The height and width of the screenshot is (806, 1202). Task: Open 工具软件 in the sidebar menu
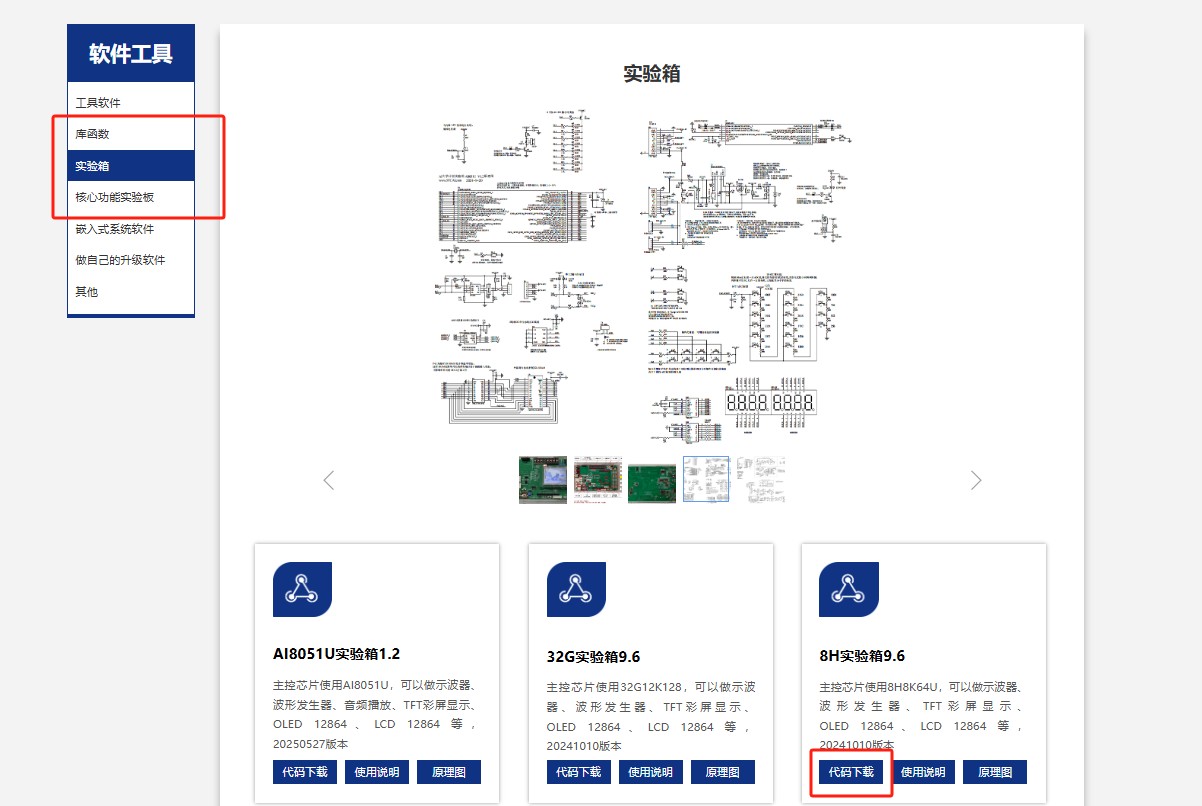[x=131, y=103]
